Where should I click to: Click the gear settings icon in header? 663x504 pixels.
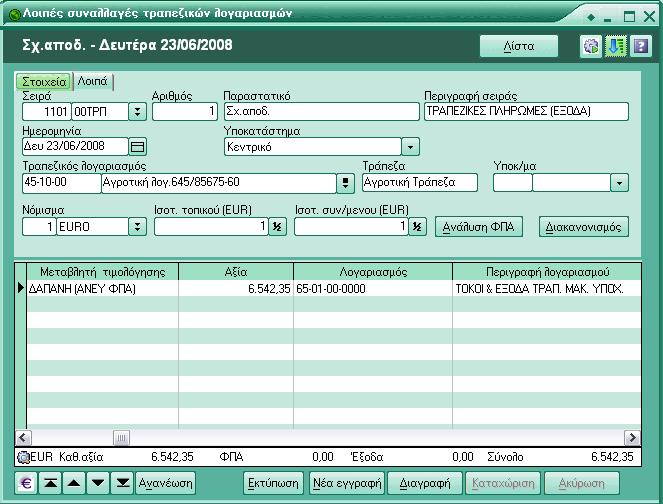591,46
